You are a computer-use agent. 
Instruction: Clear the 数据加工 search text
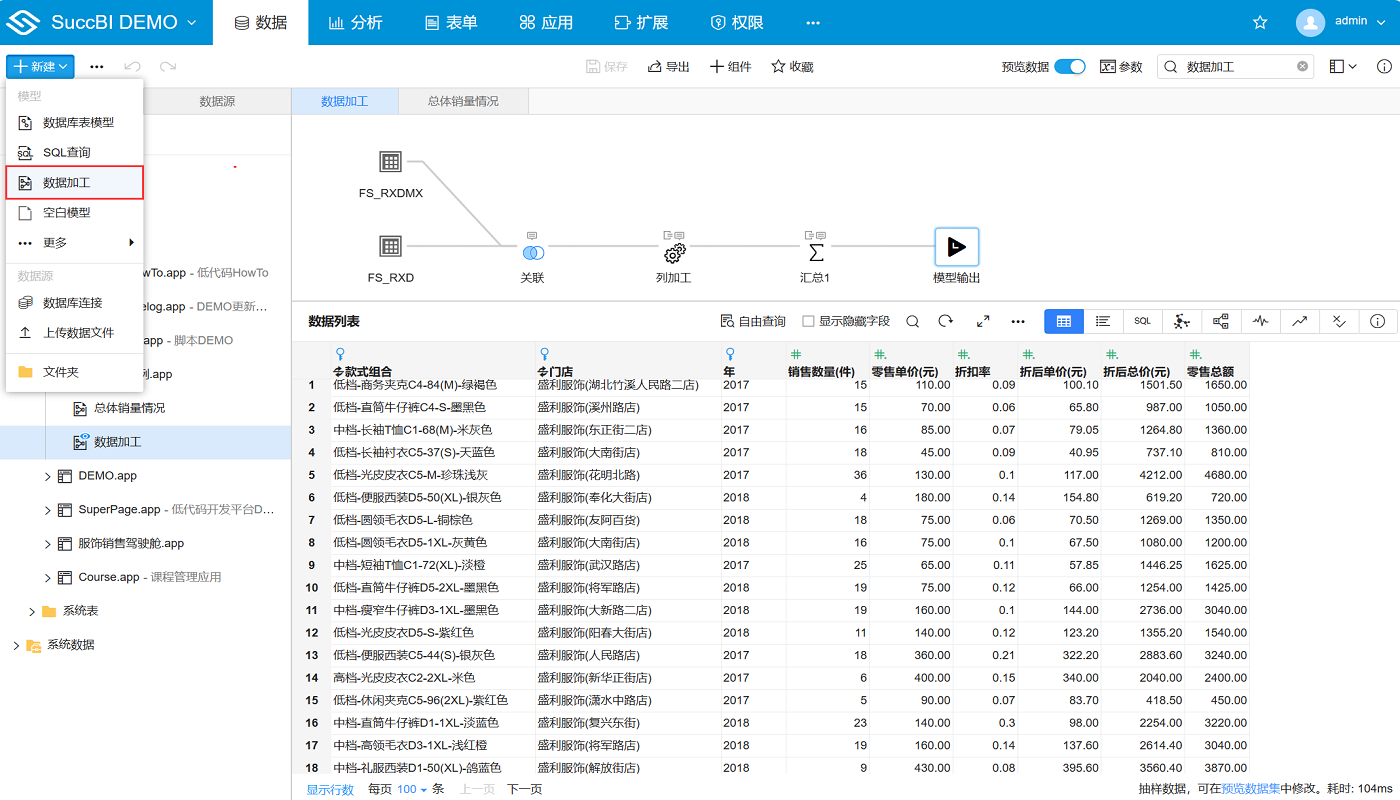1302,66
